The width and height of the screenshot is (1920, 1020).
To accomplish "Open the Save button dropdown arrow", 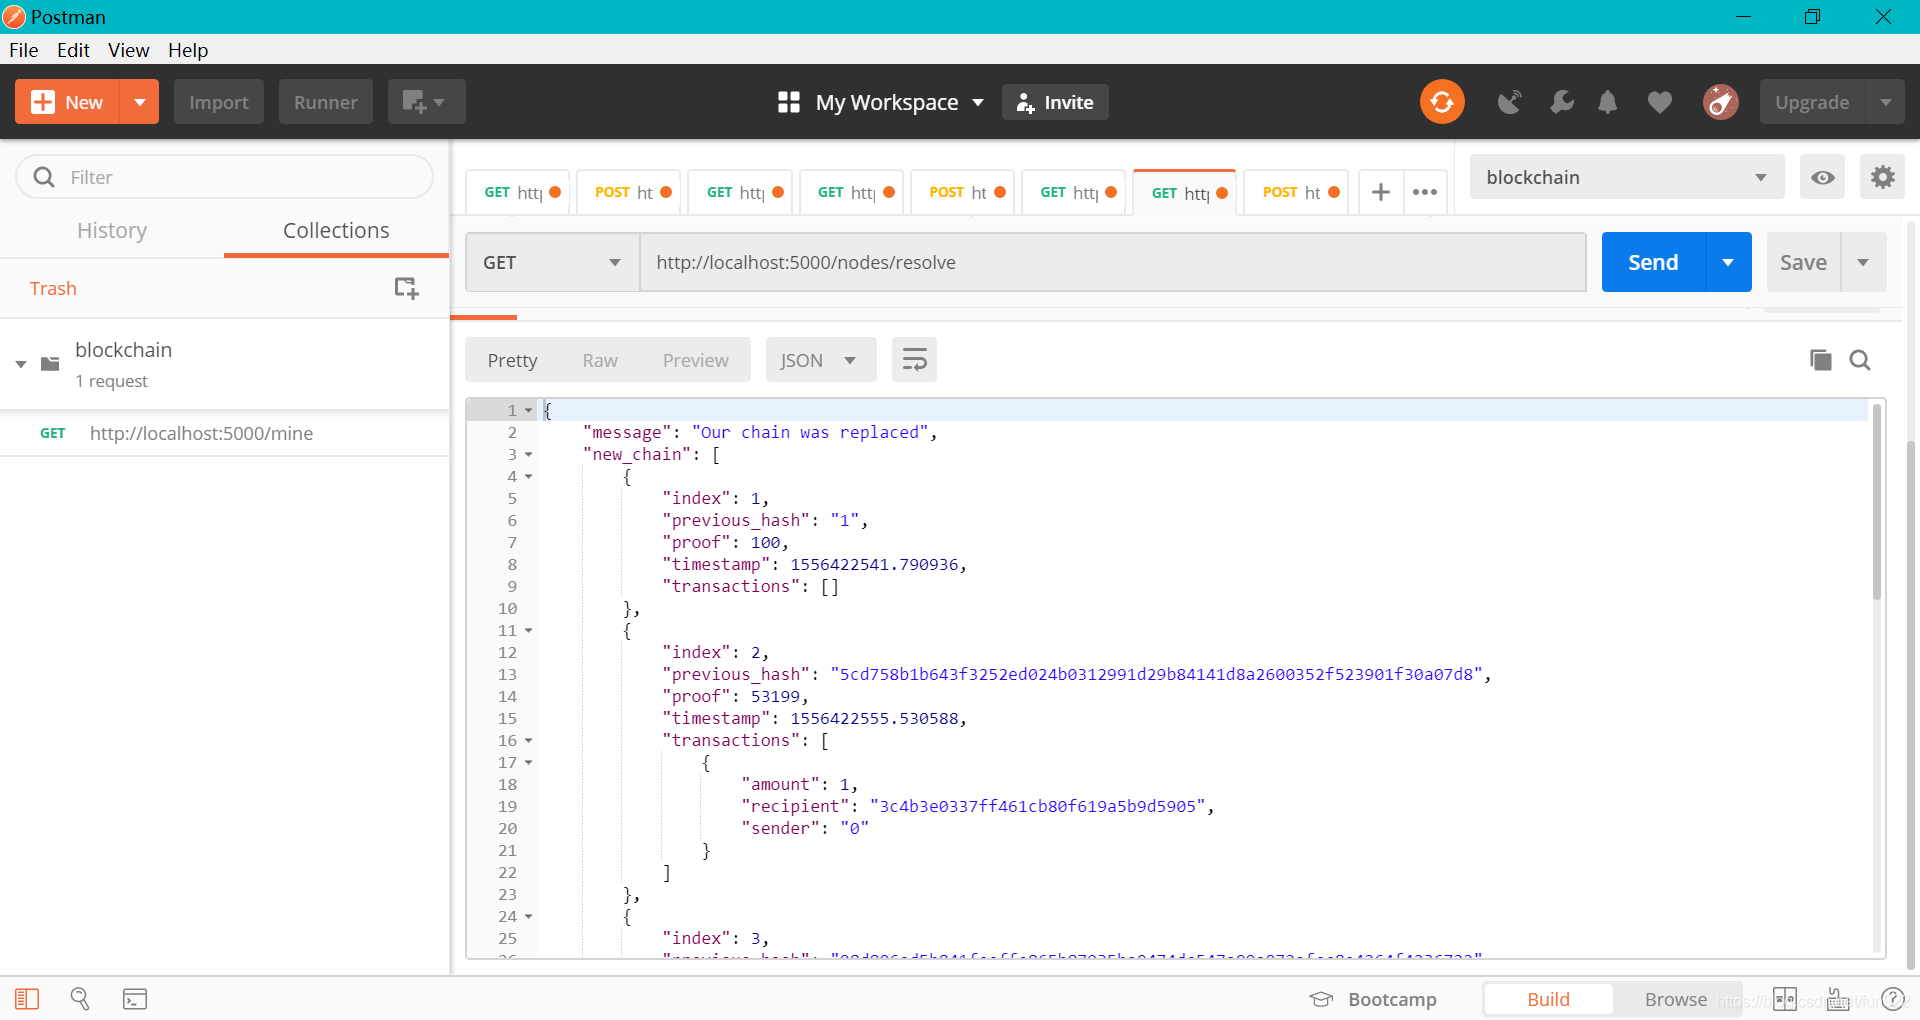I will pyautogui.click(x=1863, y=262).
